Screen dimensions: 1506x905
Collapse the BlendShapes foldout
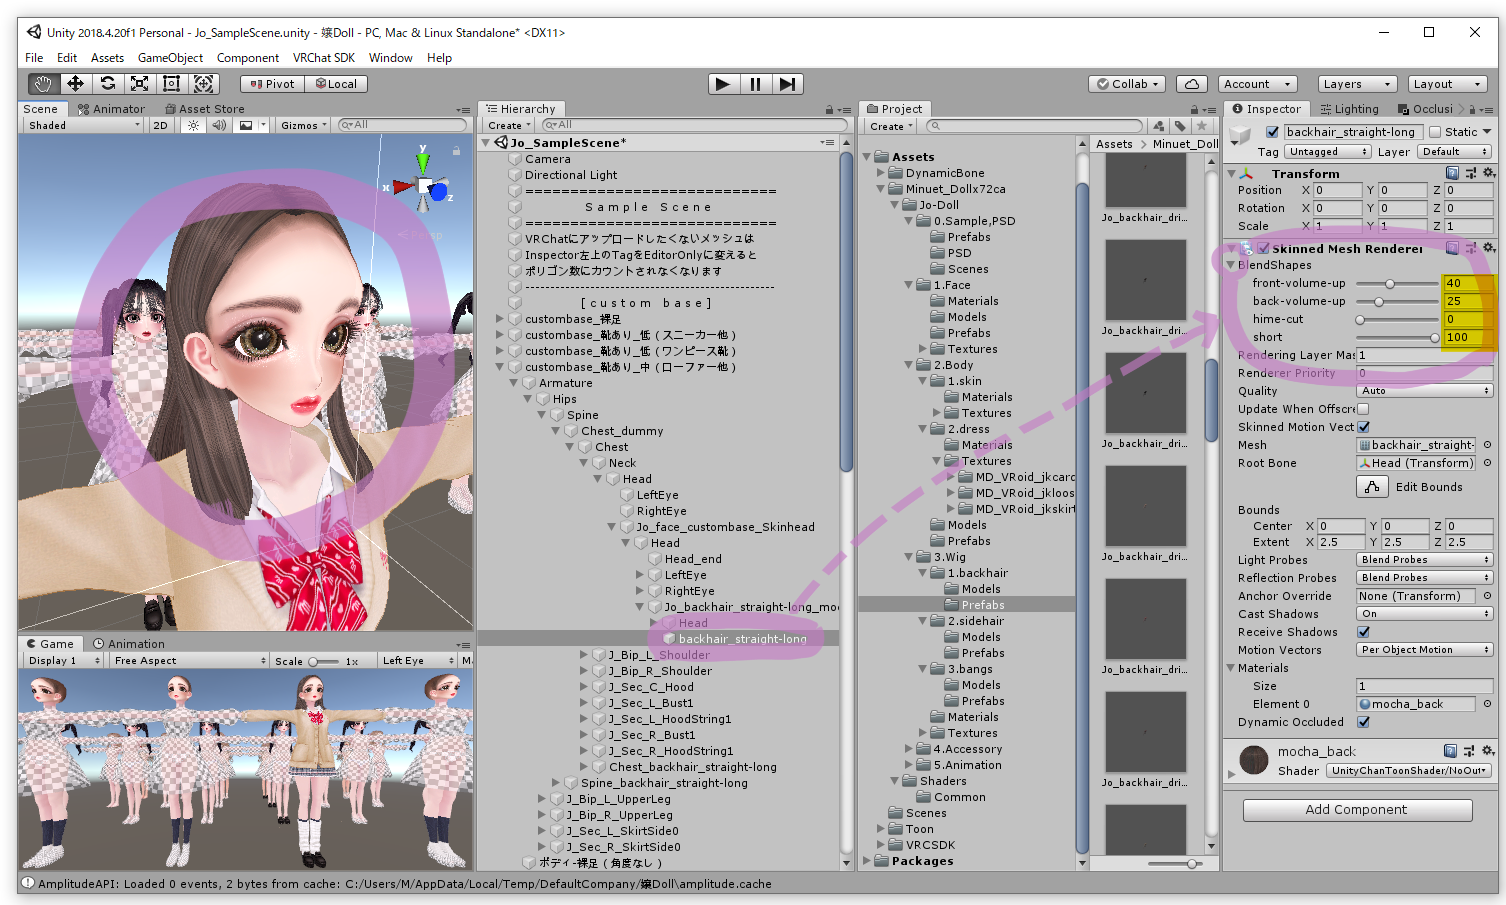click(1231, 265)
